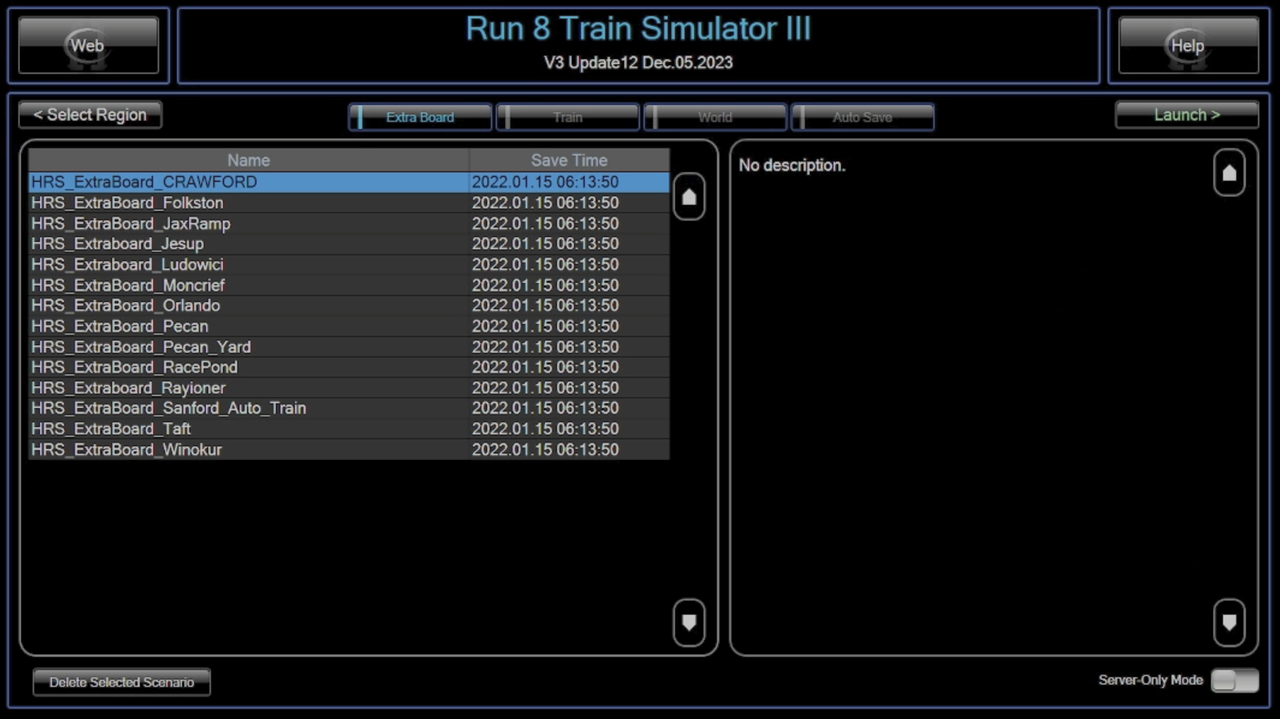Go back with Select Region
Screen dimensions: 1280x719
point(90,115)
